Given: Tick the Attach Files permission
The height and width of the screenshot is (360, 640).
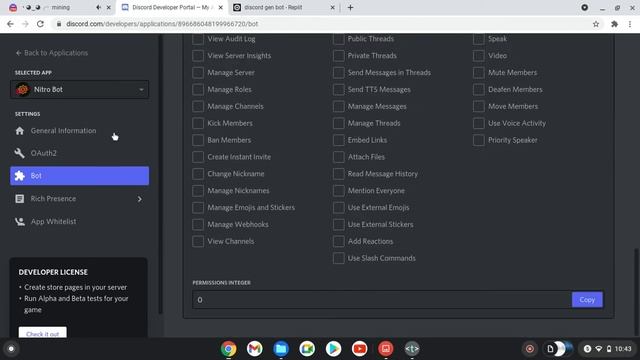Looking at the screenshot, I should point(338,157).
